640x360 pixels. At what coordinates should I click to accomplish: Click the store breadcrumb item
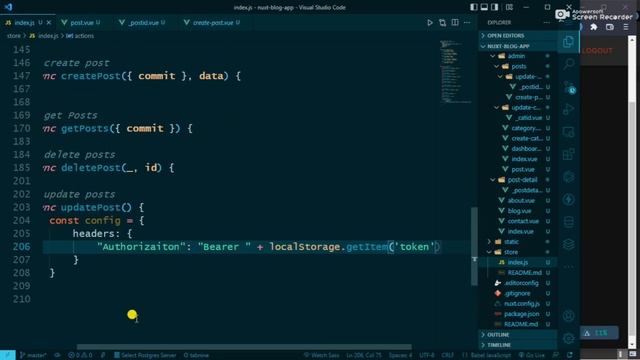pos(13,36)
